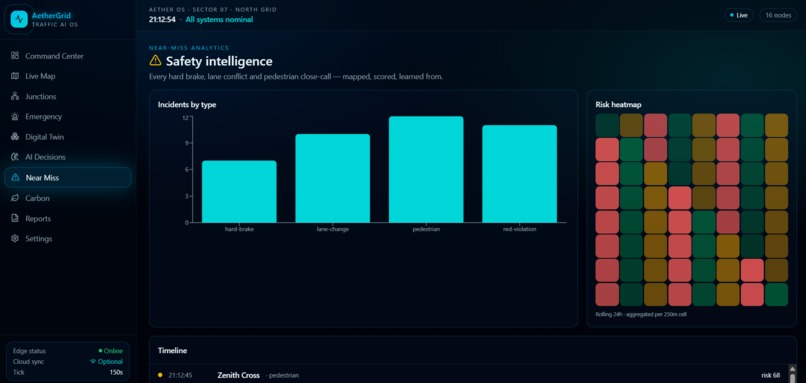Click the Live status pill
Screen dimensions: 806x383
click(739, 15)
